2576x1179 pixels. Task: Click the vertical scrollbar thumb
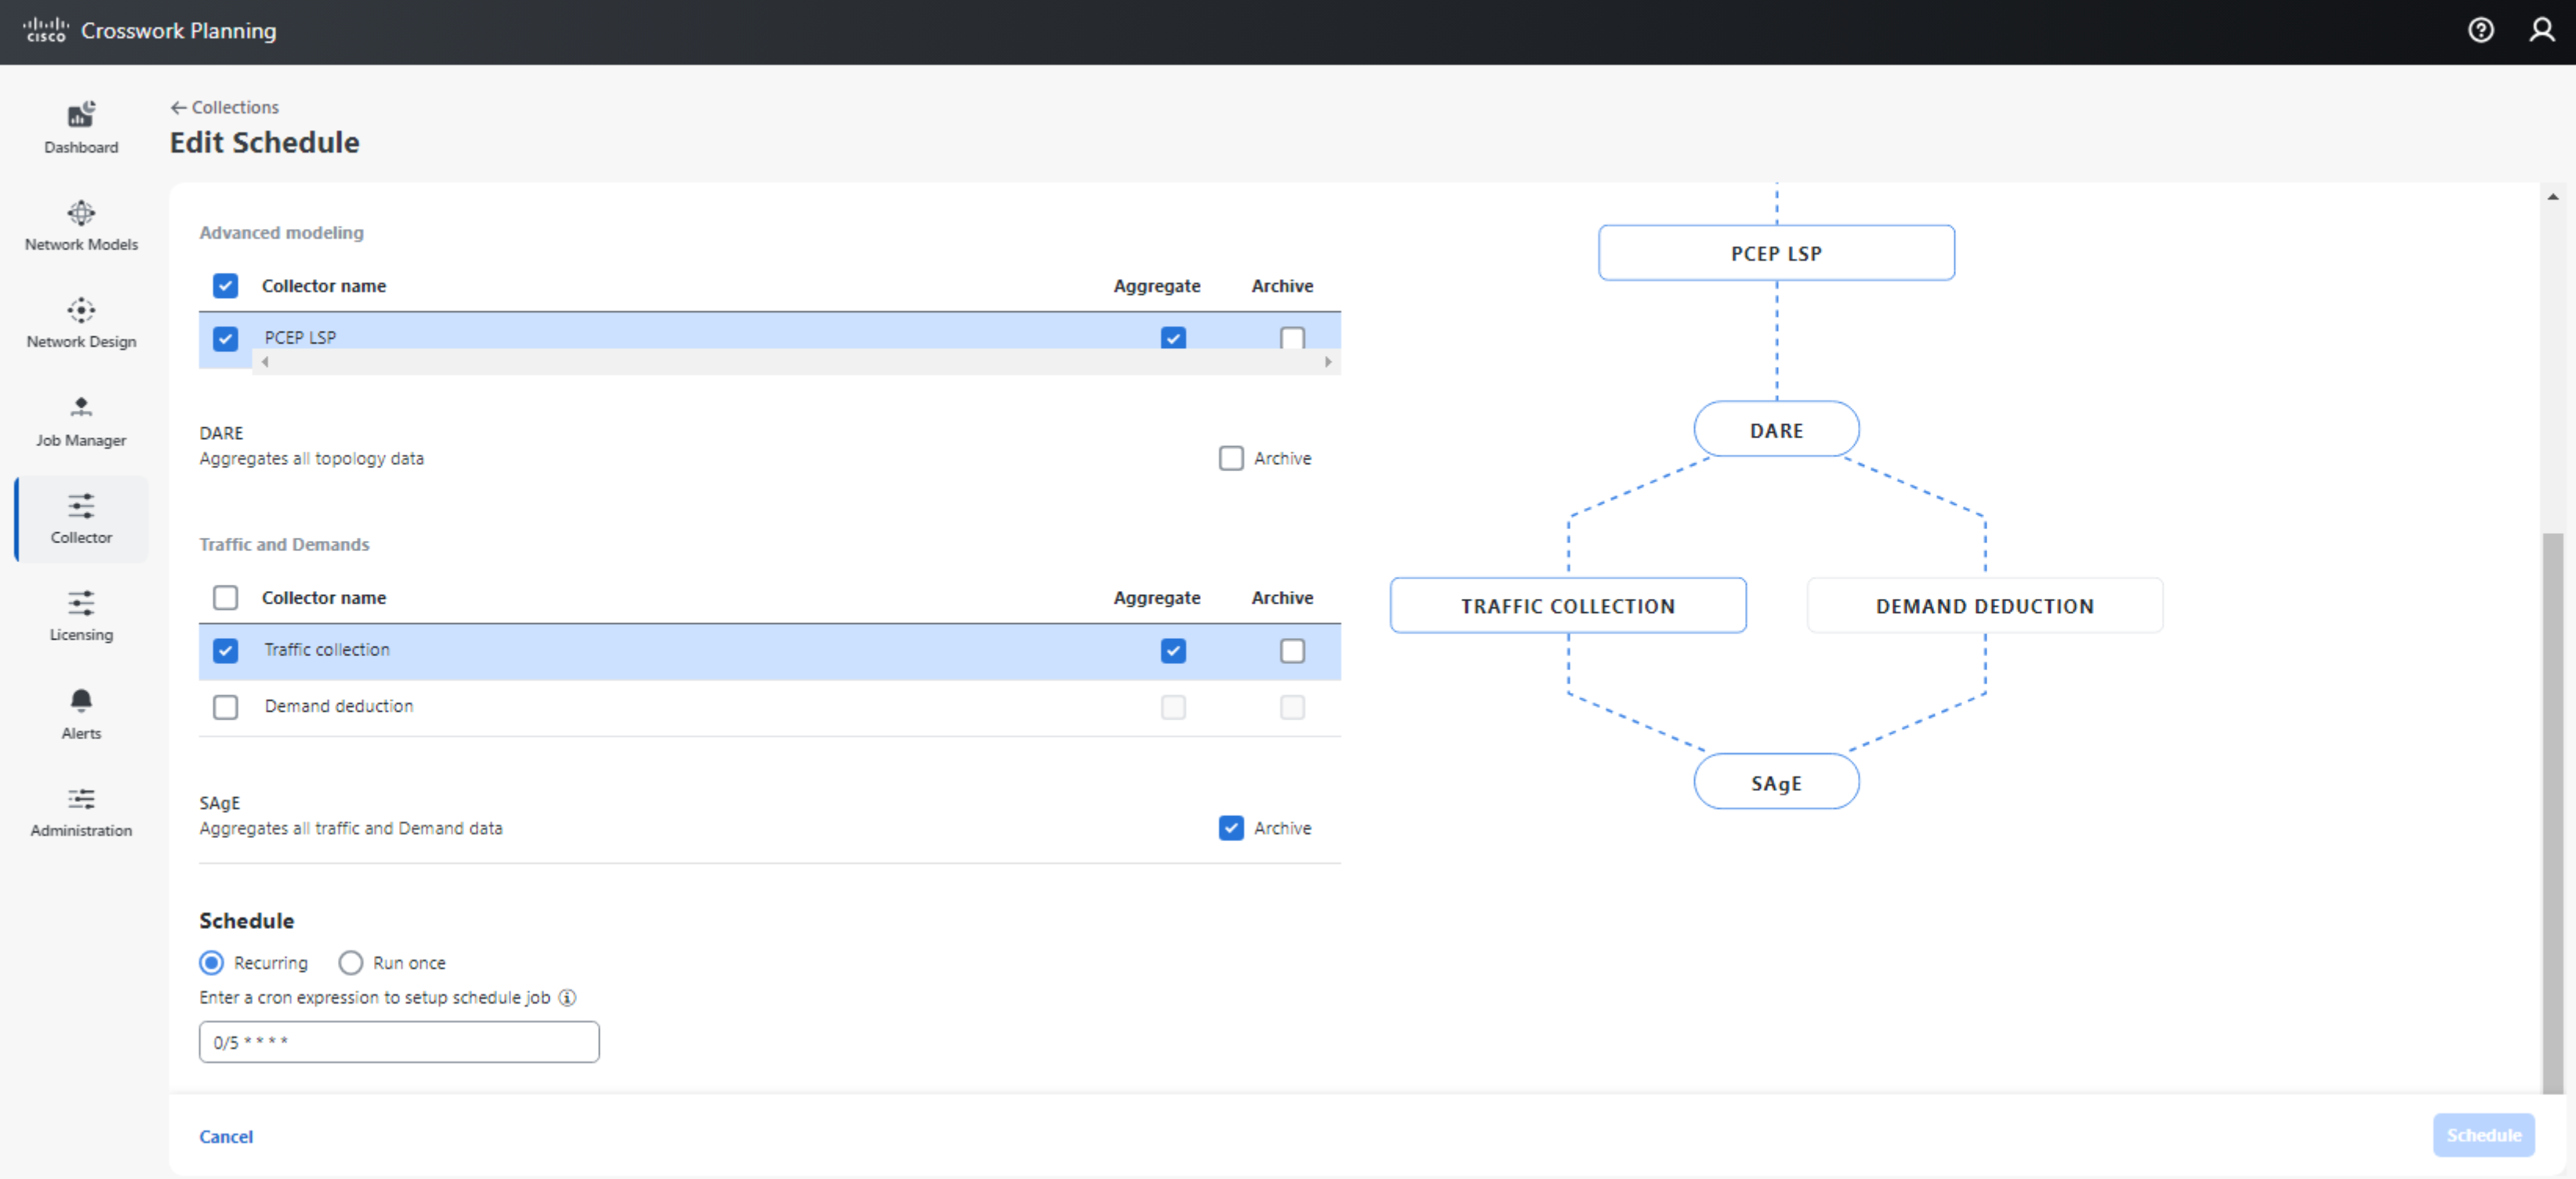click(2553, 812)
